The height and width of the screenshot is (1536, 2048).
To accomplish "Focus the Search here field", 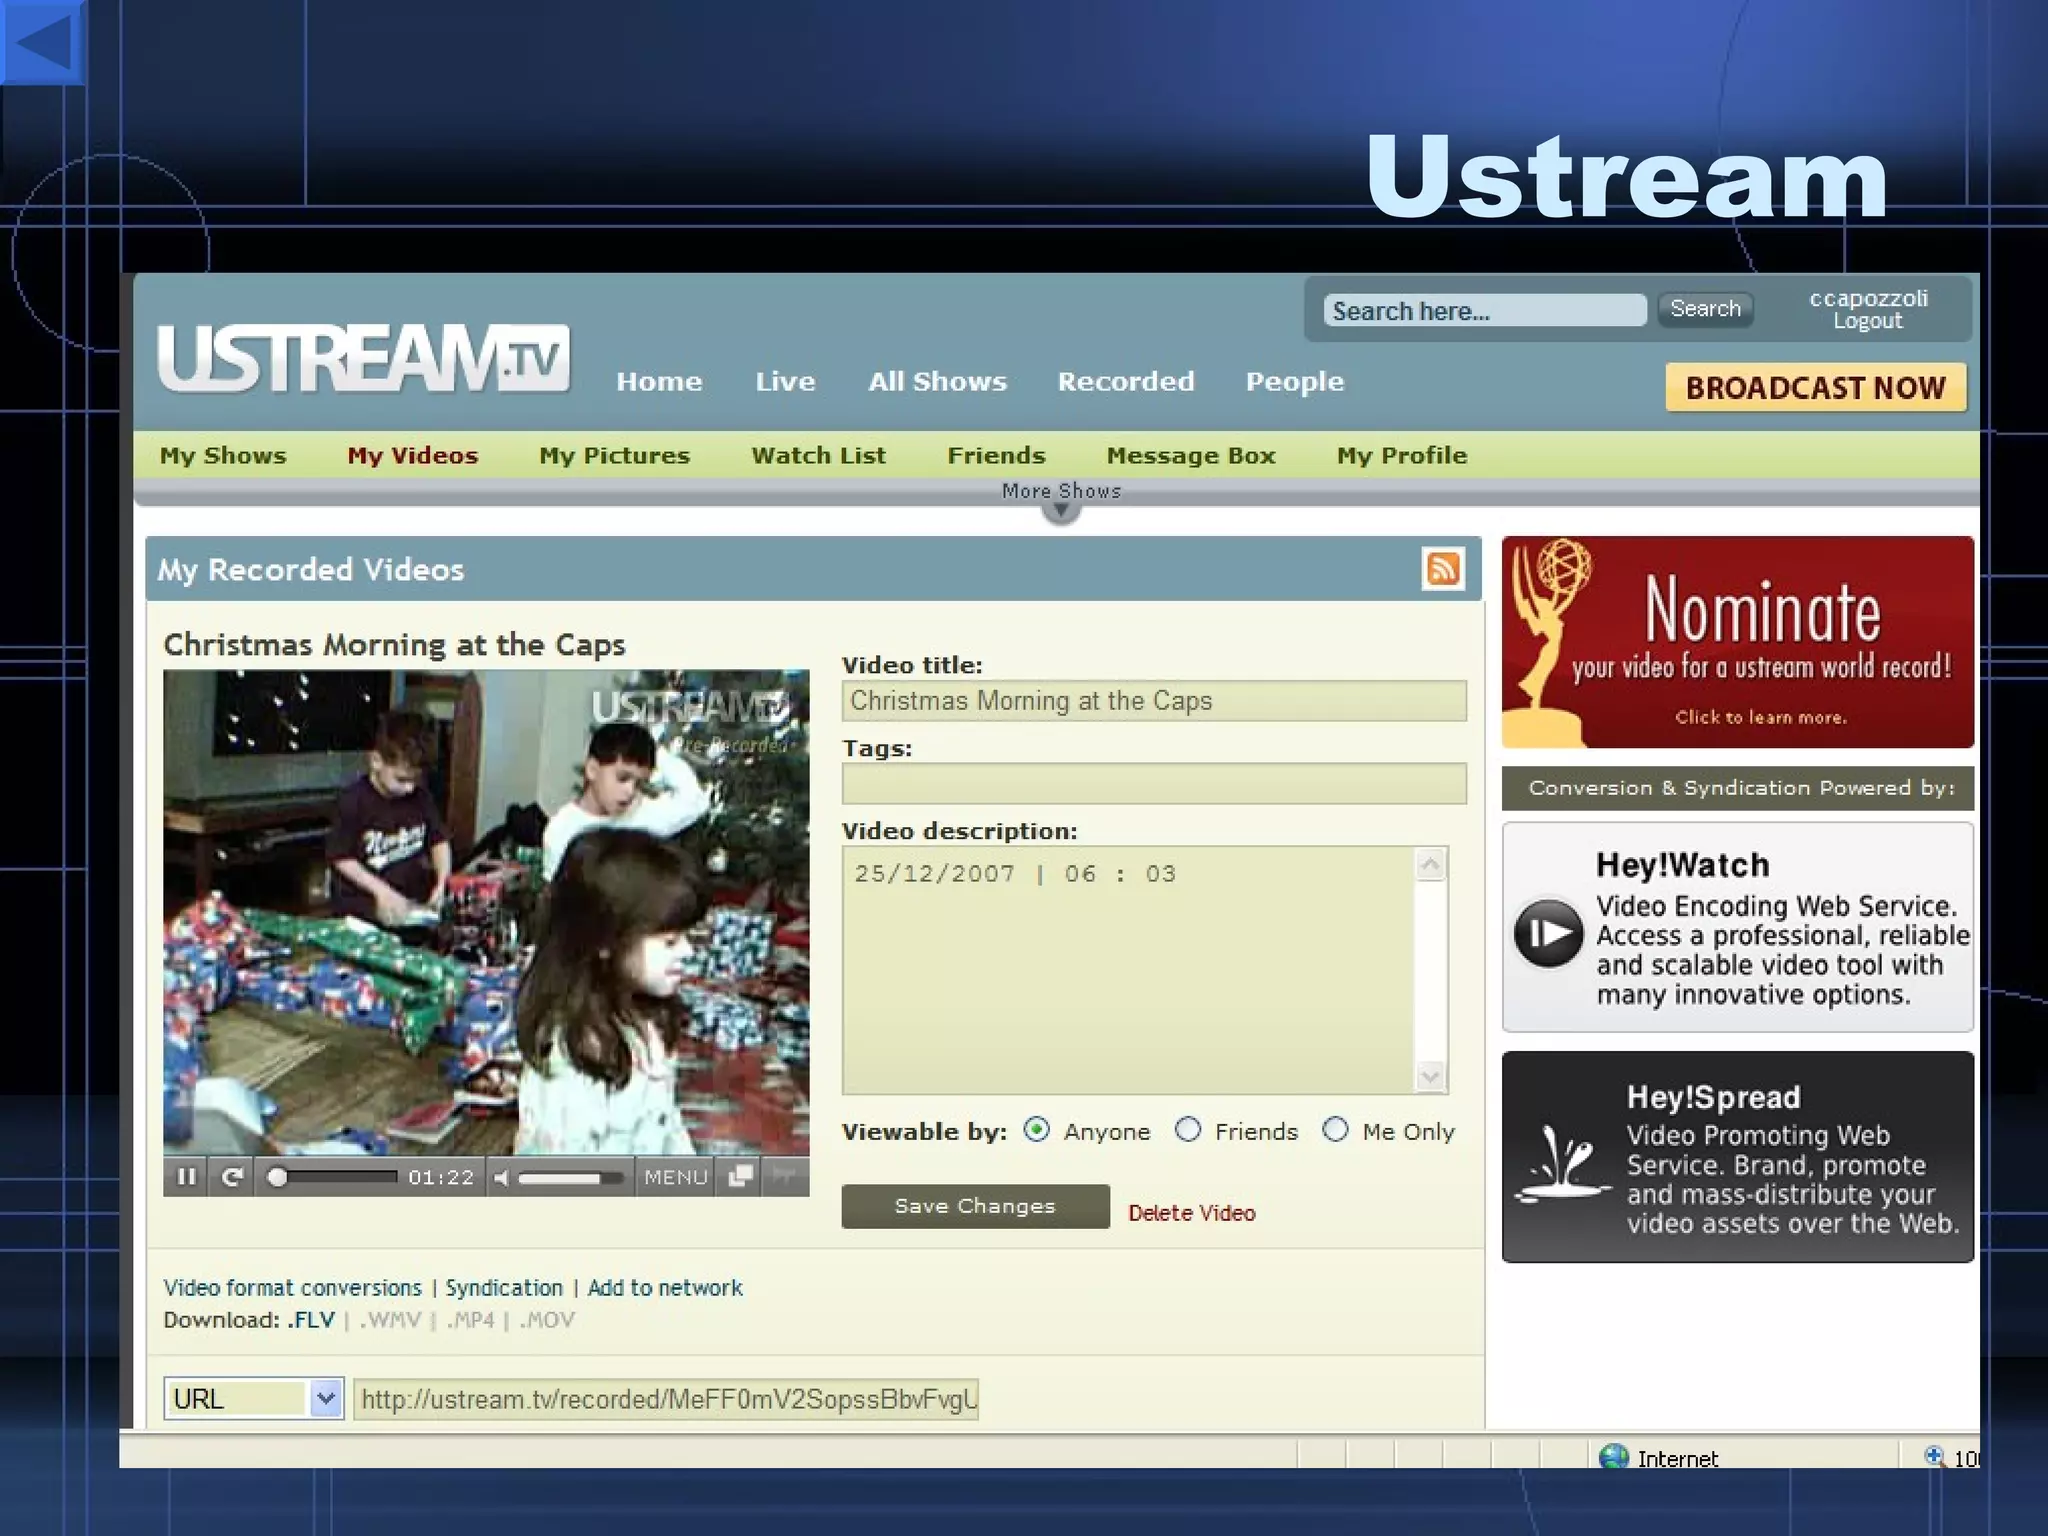I will tap(1485, 310).
